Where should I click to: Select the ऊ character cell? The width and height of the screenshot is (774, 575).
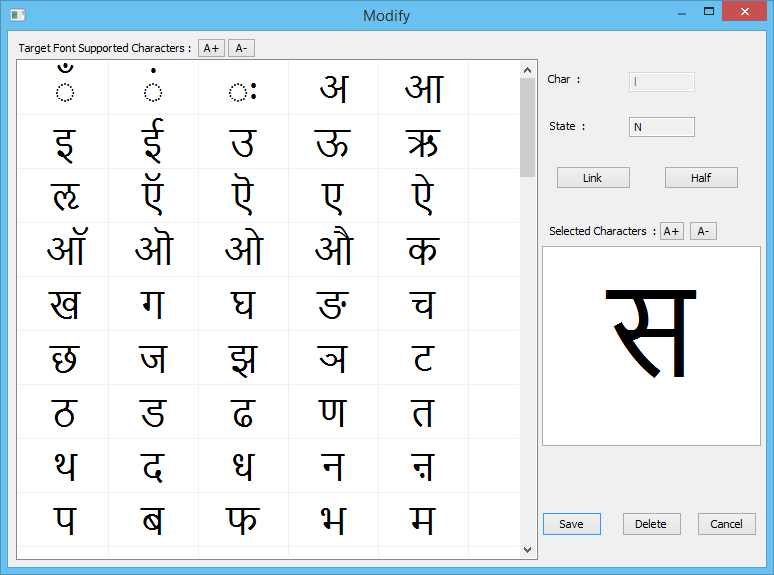coord(333,142)
